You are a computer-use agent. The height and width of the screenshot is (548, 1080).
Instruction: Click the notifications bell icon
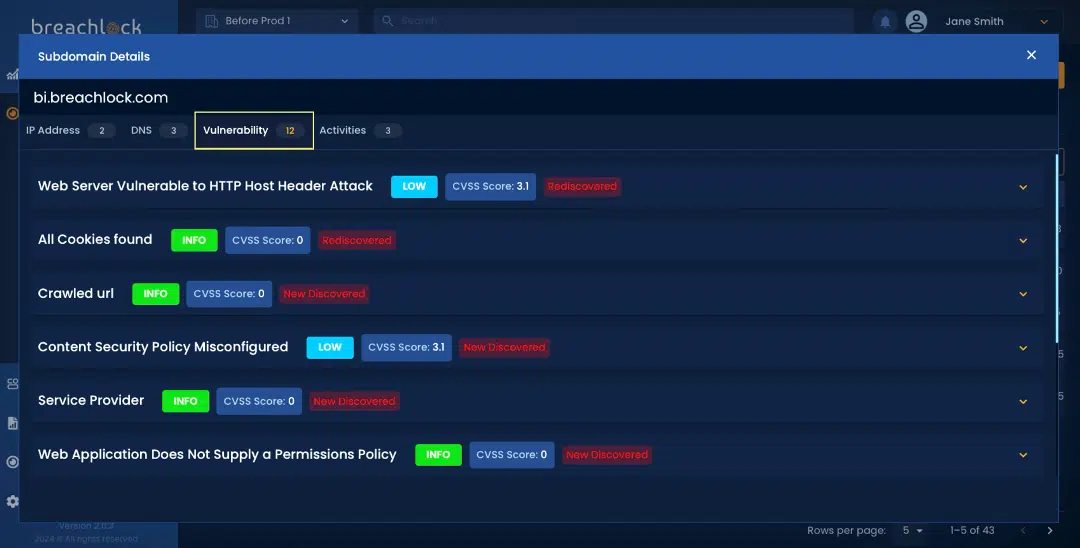point(885,22)
